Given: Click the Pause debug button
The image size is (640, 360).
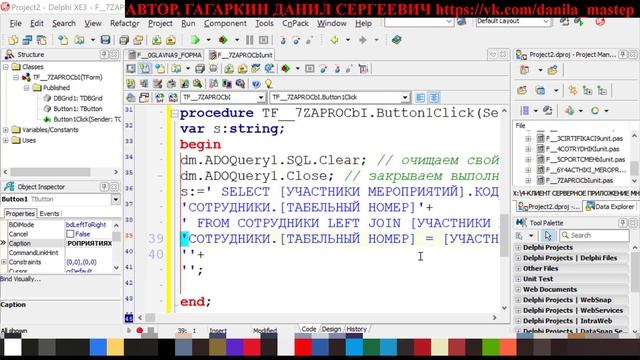Looking at the screenshot, I should tap(249, 40).
